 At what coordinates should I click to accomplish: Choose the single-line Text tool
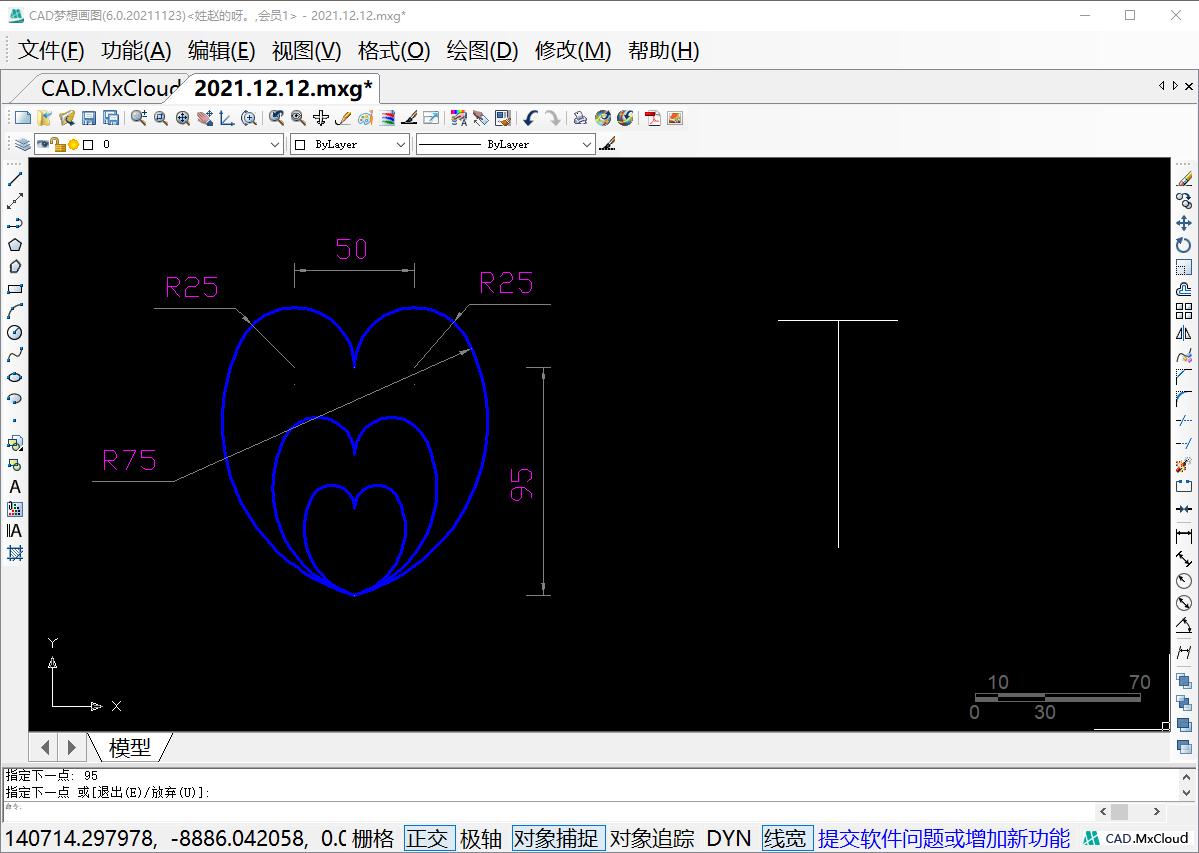click(x=15, y=487)
